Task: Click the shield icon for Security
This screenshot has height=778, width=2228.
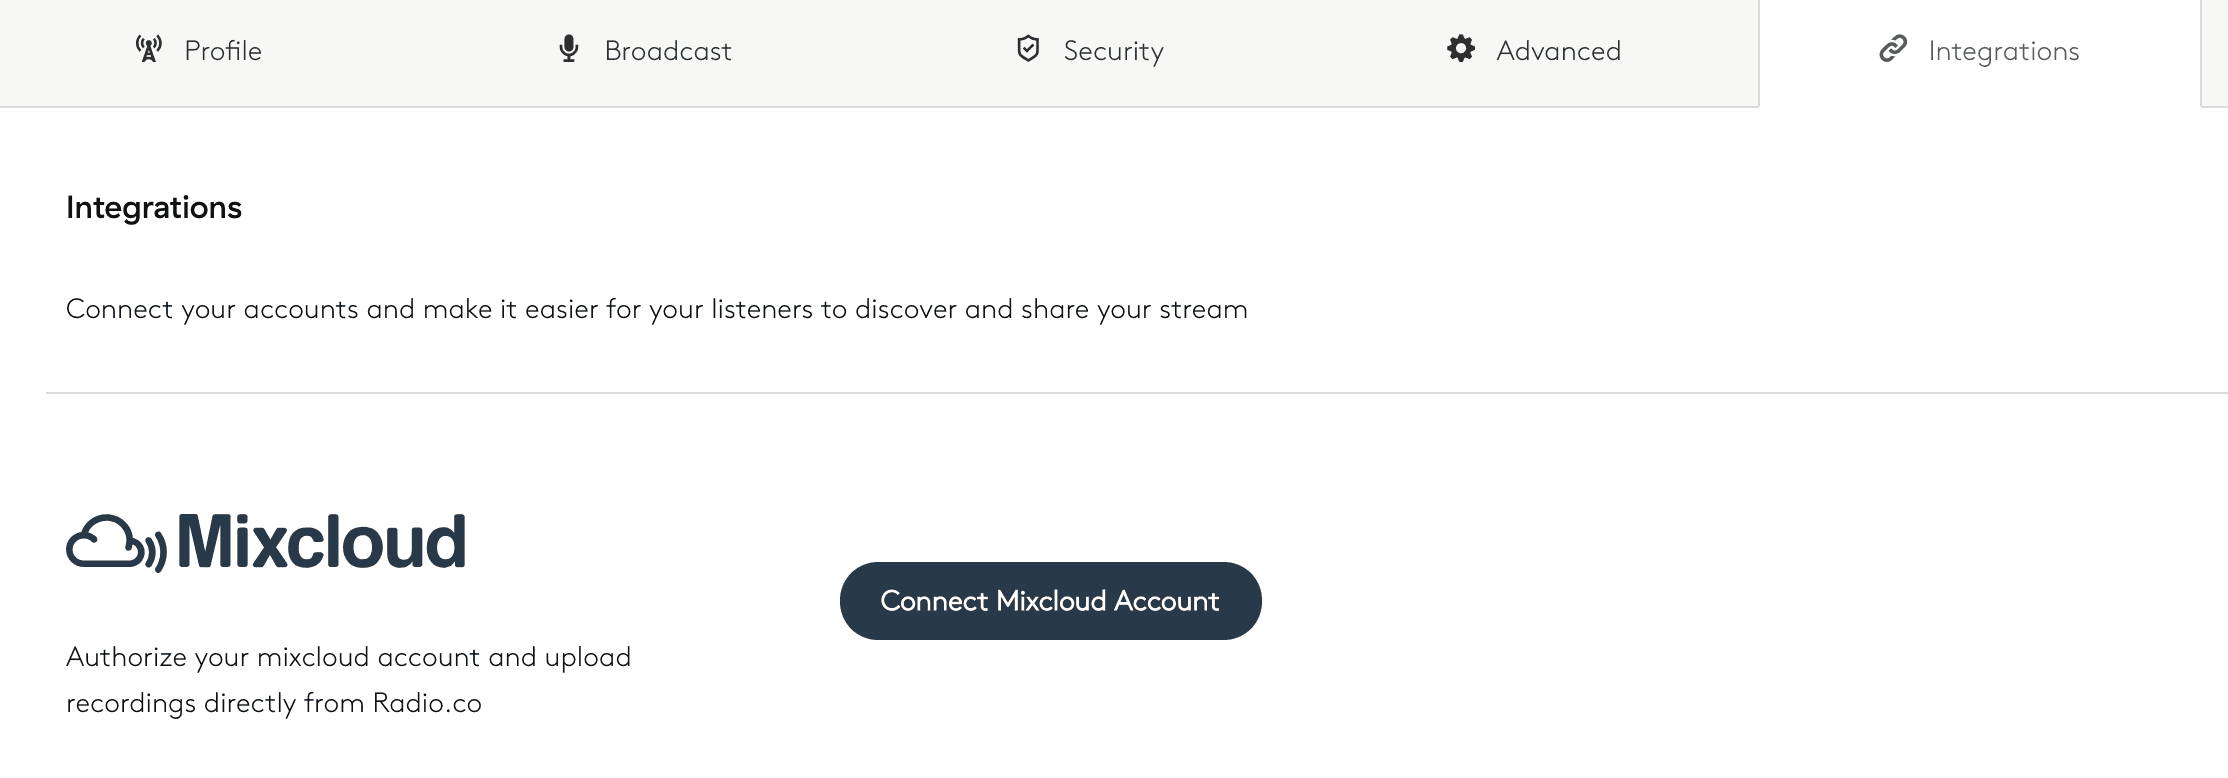Action: tap(1028, 49)
